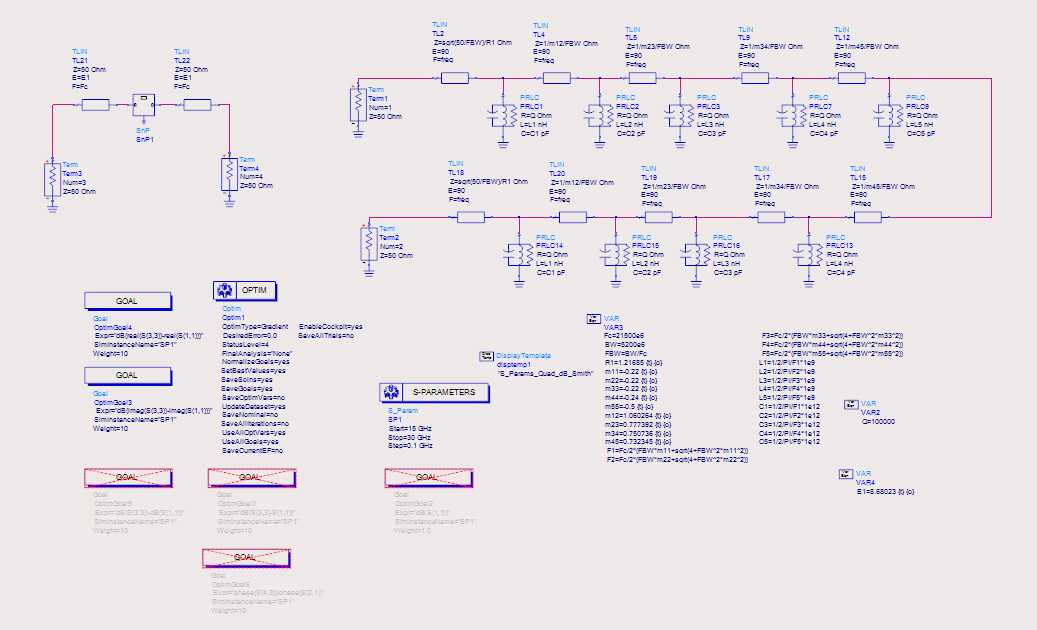The image size is (1037, 630).
Task: Select the OPTIM optimization controller block
Action: pyautogui.click(x=245, y=291)
